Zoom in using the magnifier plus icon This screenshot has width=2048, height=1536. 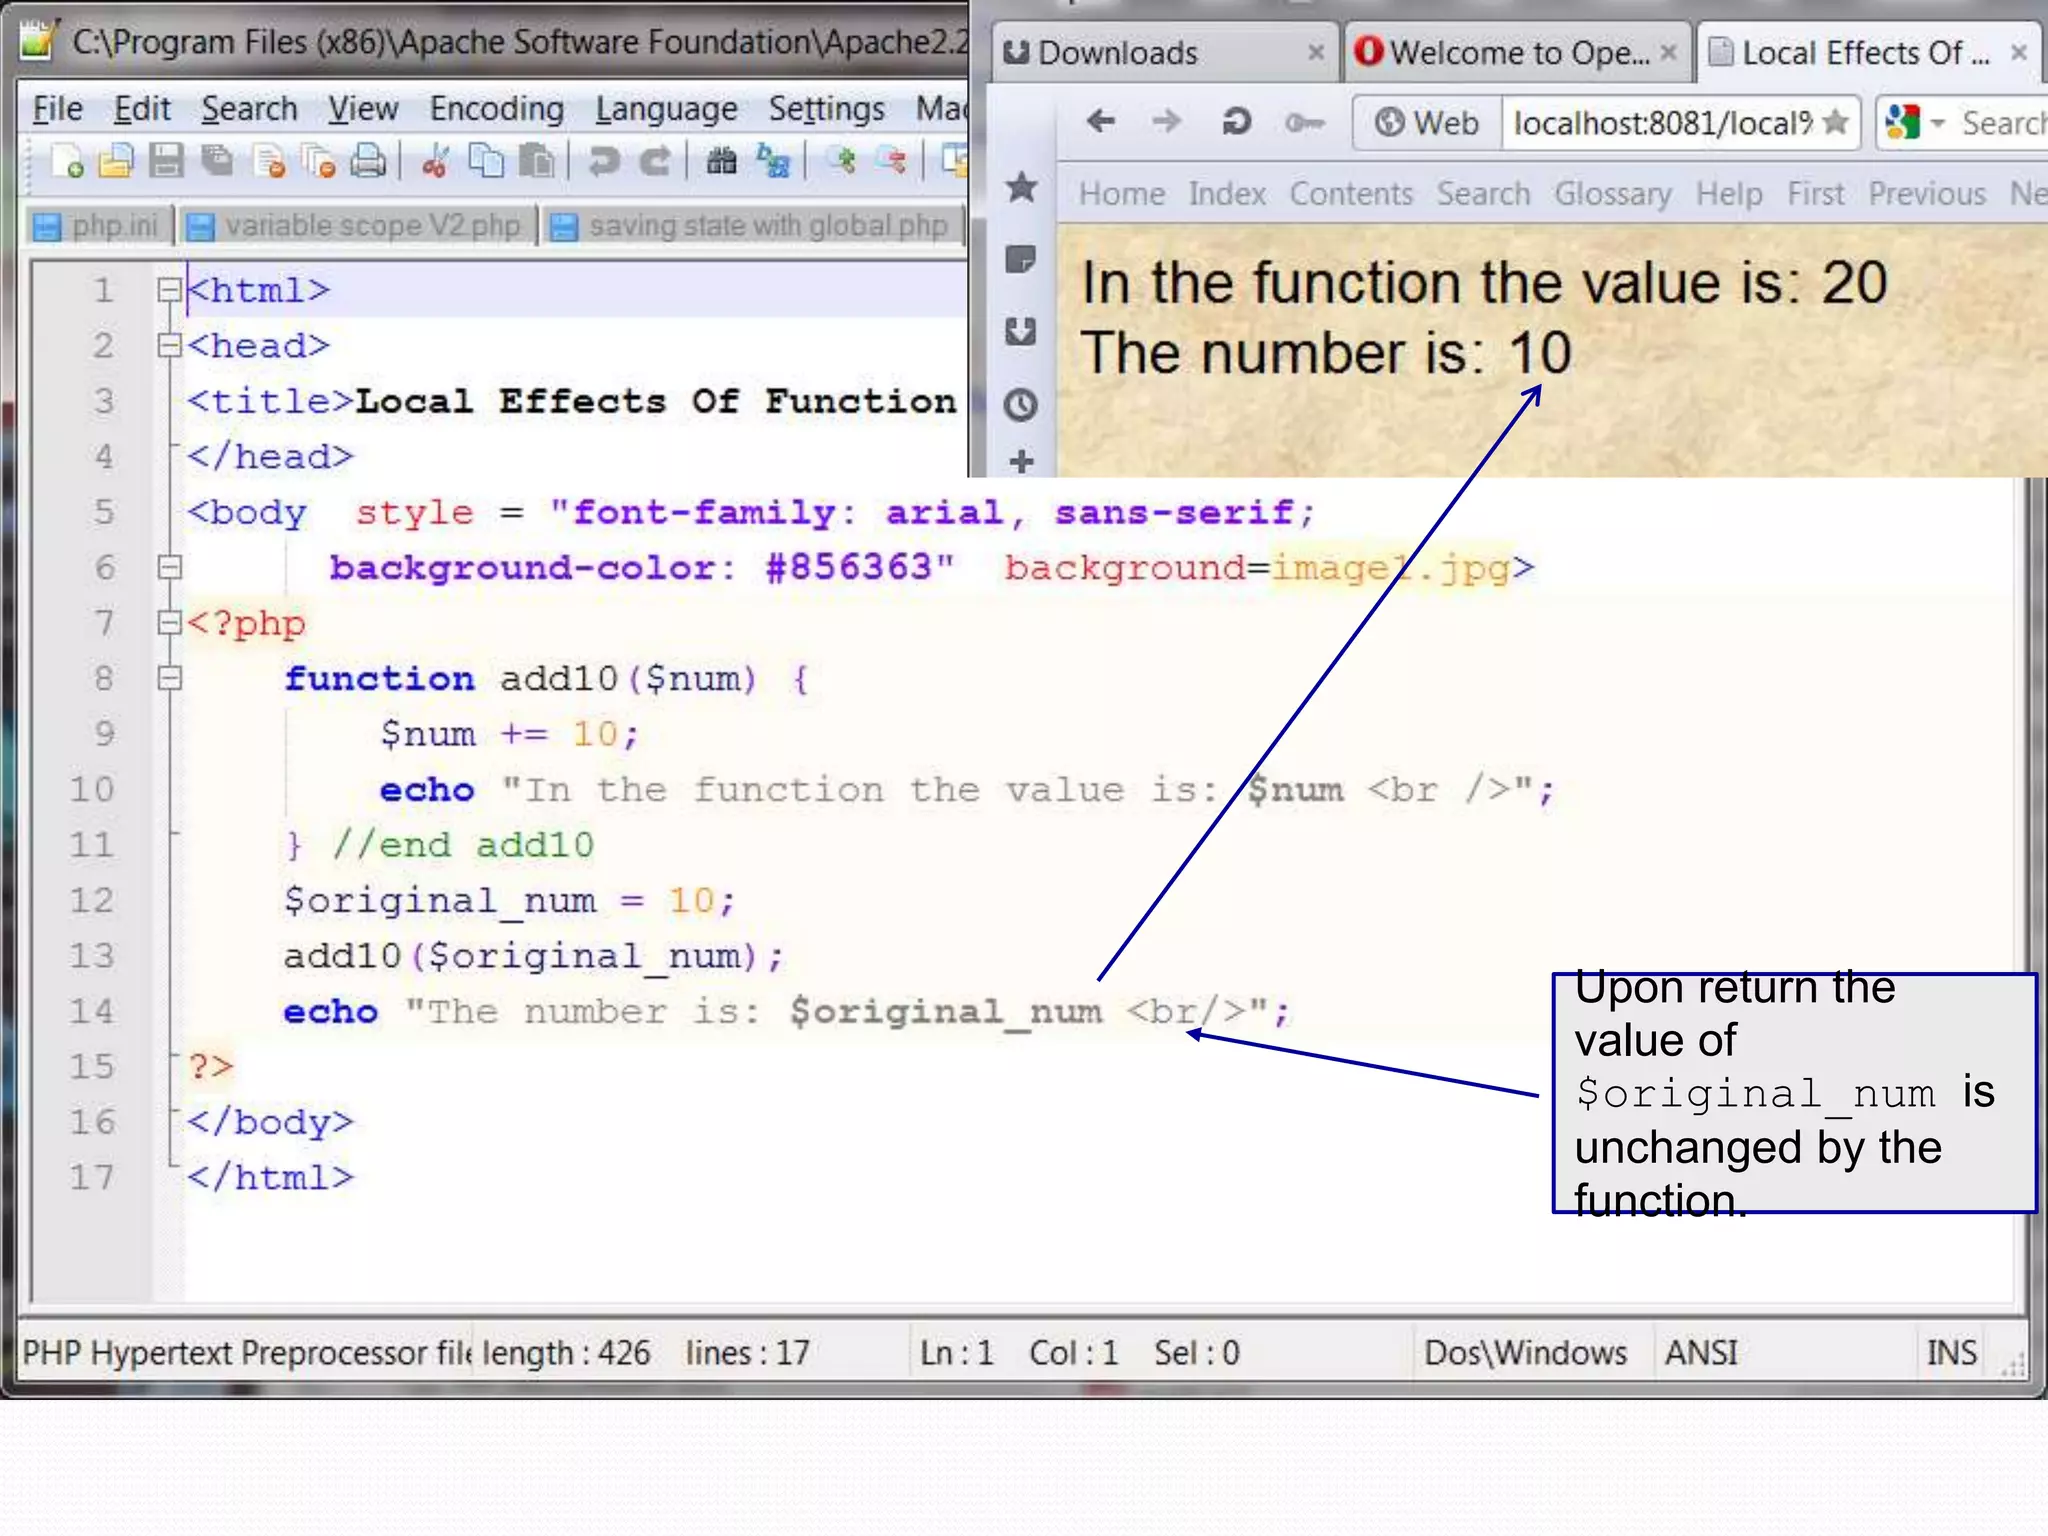tap(842, 161)
